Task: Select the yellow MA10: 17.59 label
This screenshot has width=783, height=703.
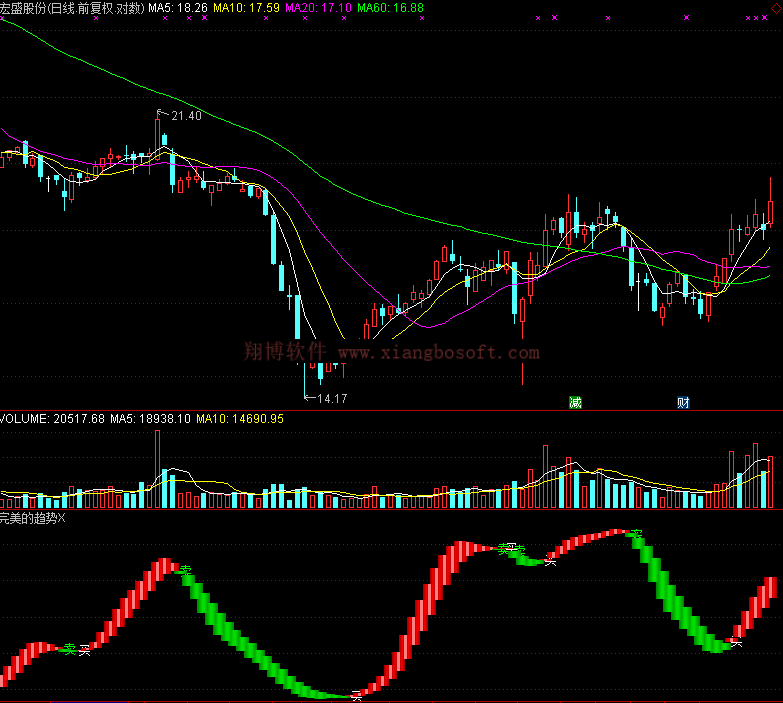Action: 246,7
